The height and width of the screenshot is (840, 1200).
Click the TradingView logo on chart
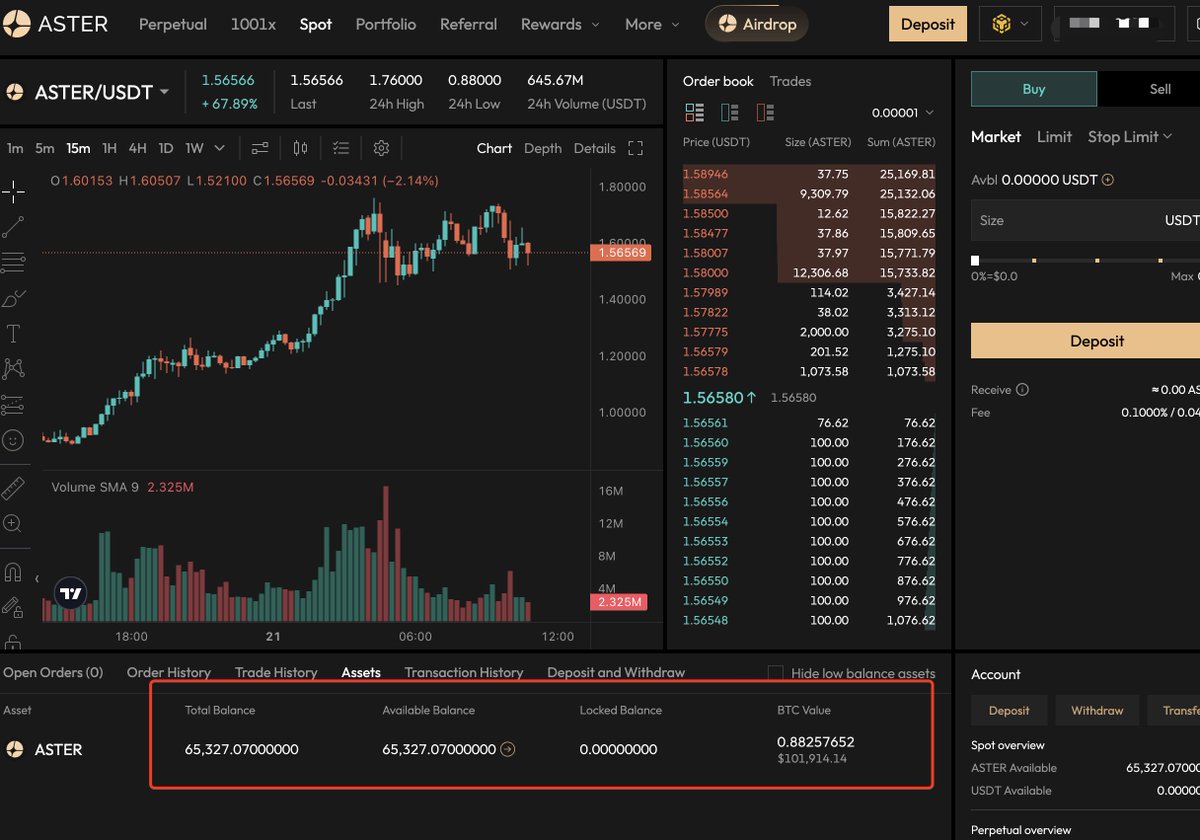(70, 593)
